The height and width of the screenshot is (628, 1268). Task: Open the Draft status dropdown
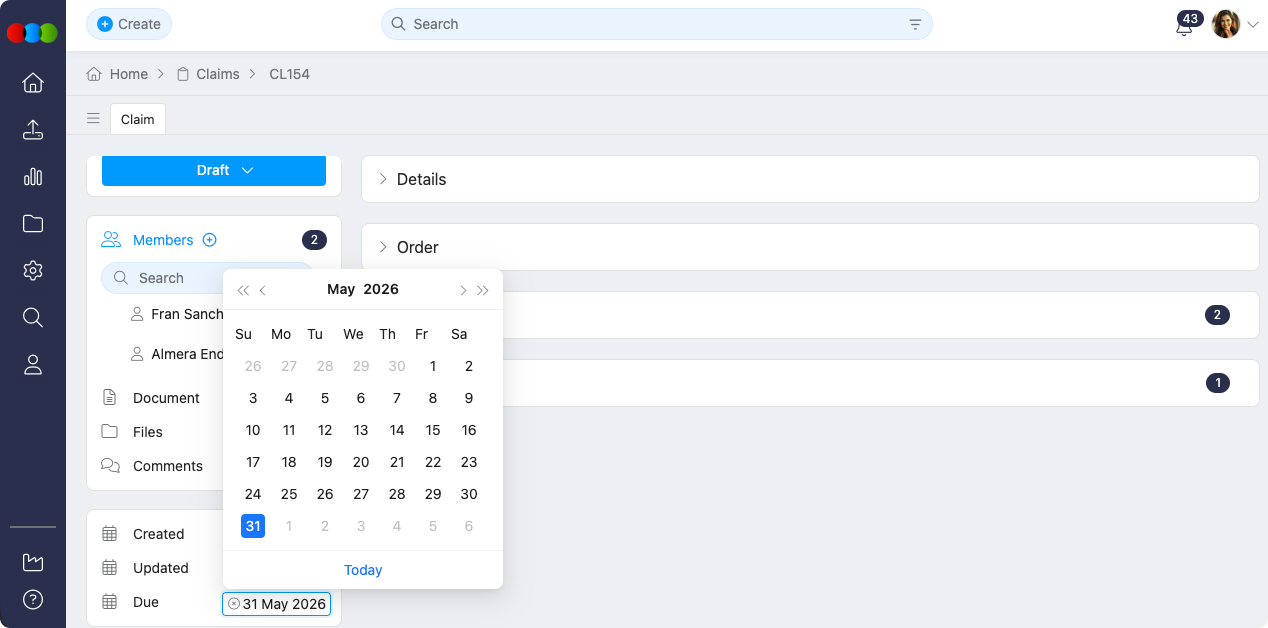pos(214,170)
